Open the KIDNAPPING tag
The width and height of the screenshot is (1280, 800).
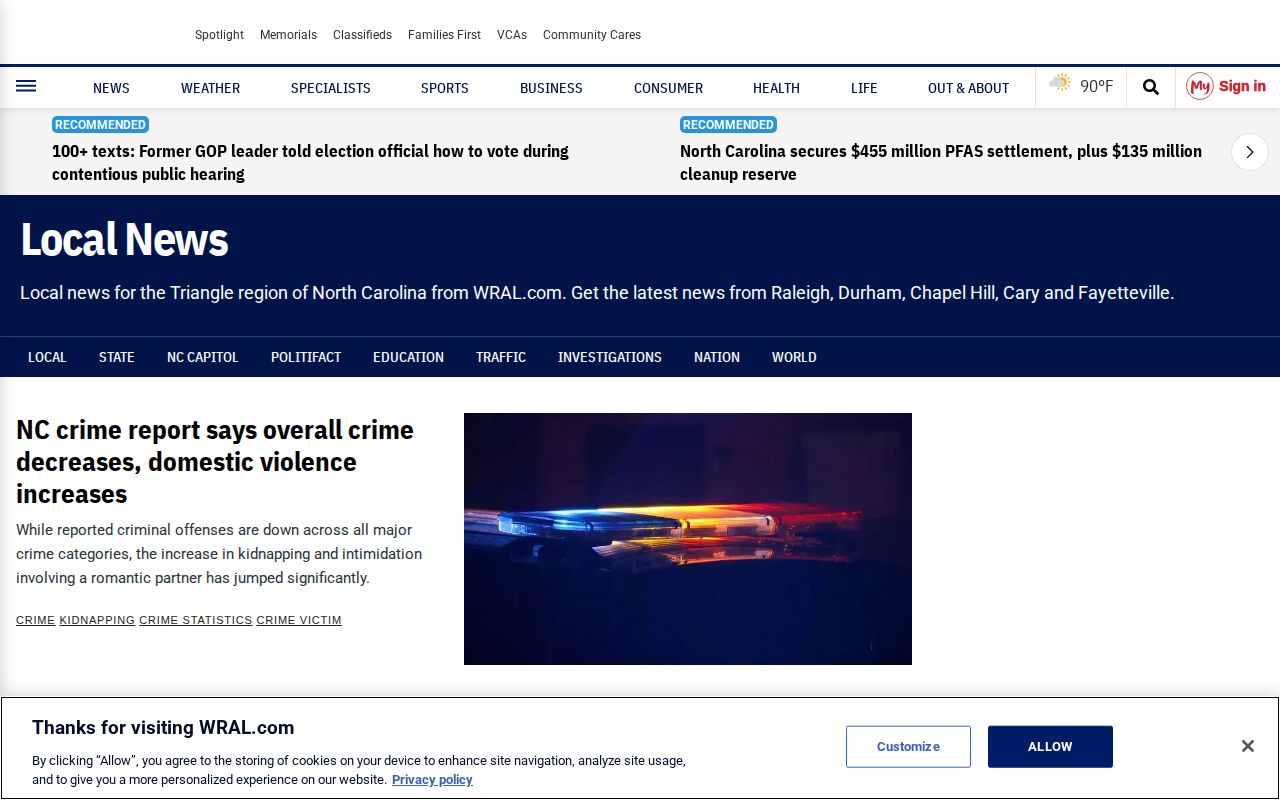tap(97, 620)
